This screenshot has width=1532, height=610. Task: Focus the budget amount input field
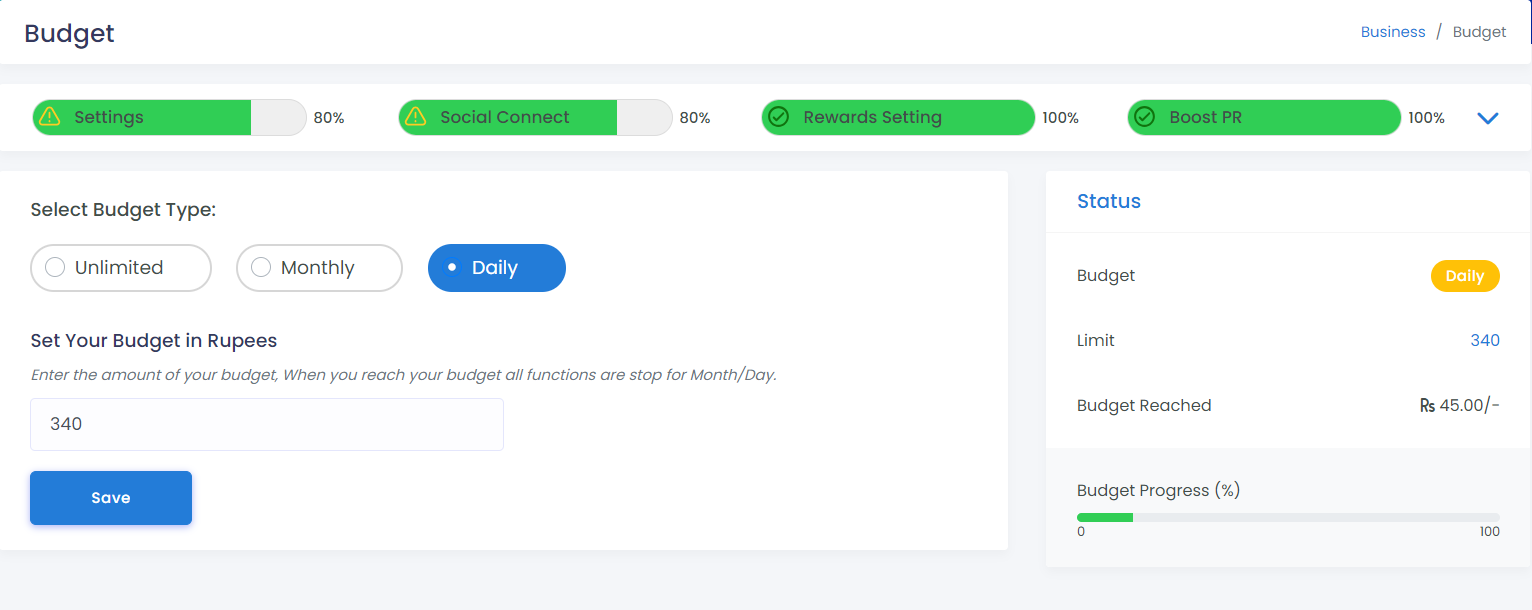click(x=267, y=424)
